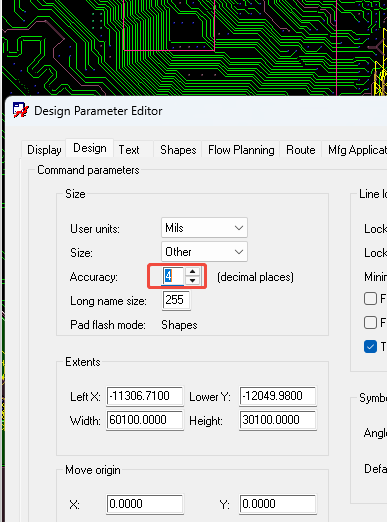
Task: Open the User units dropdown
Action: pyautogui.click(x=204, y=228)
